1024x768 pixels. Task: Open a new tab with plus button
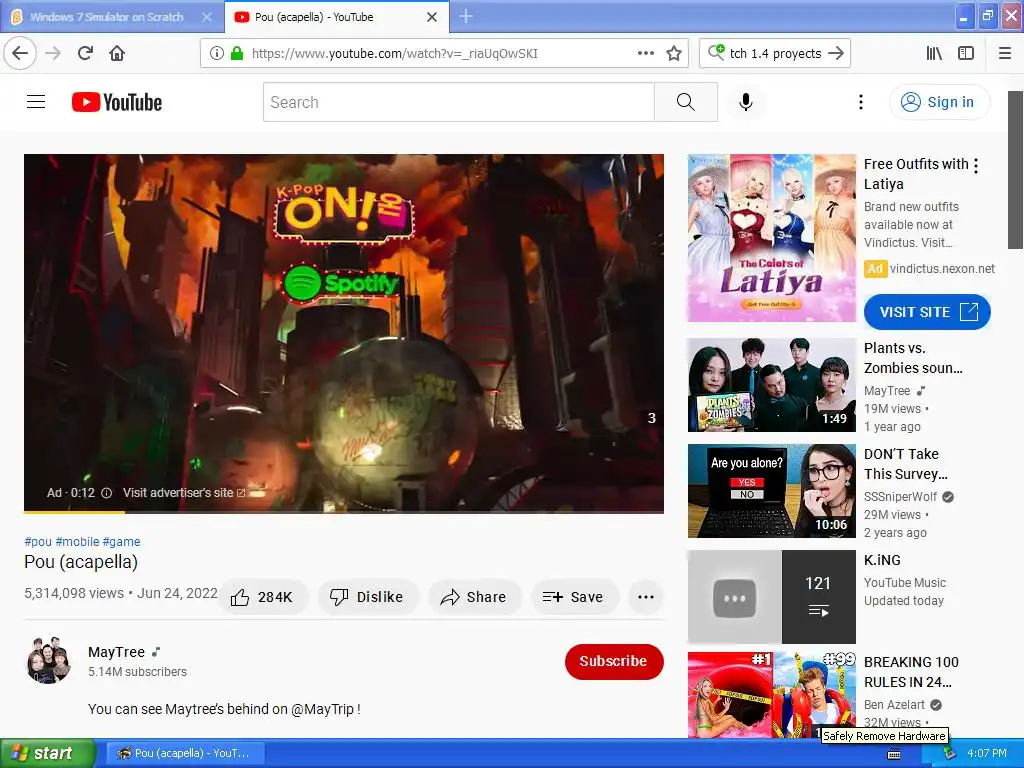(466, 16)
